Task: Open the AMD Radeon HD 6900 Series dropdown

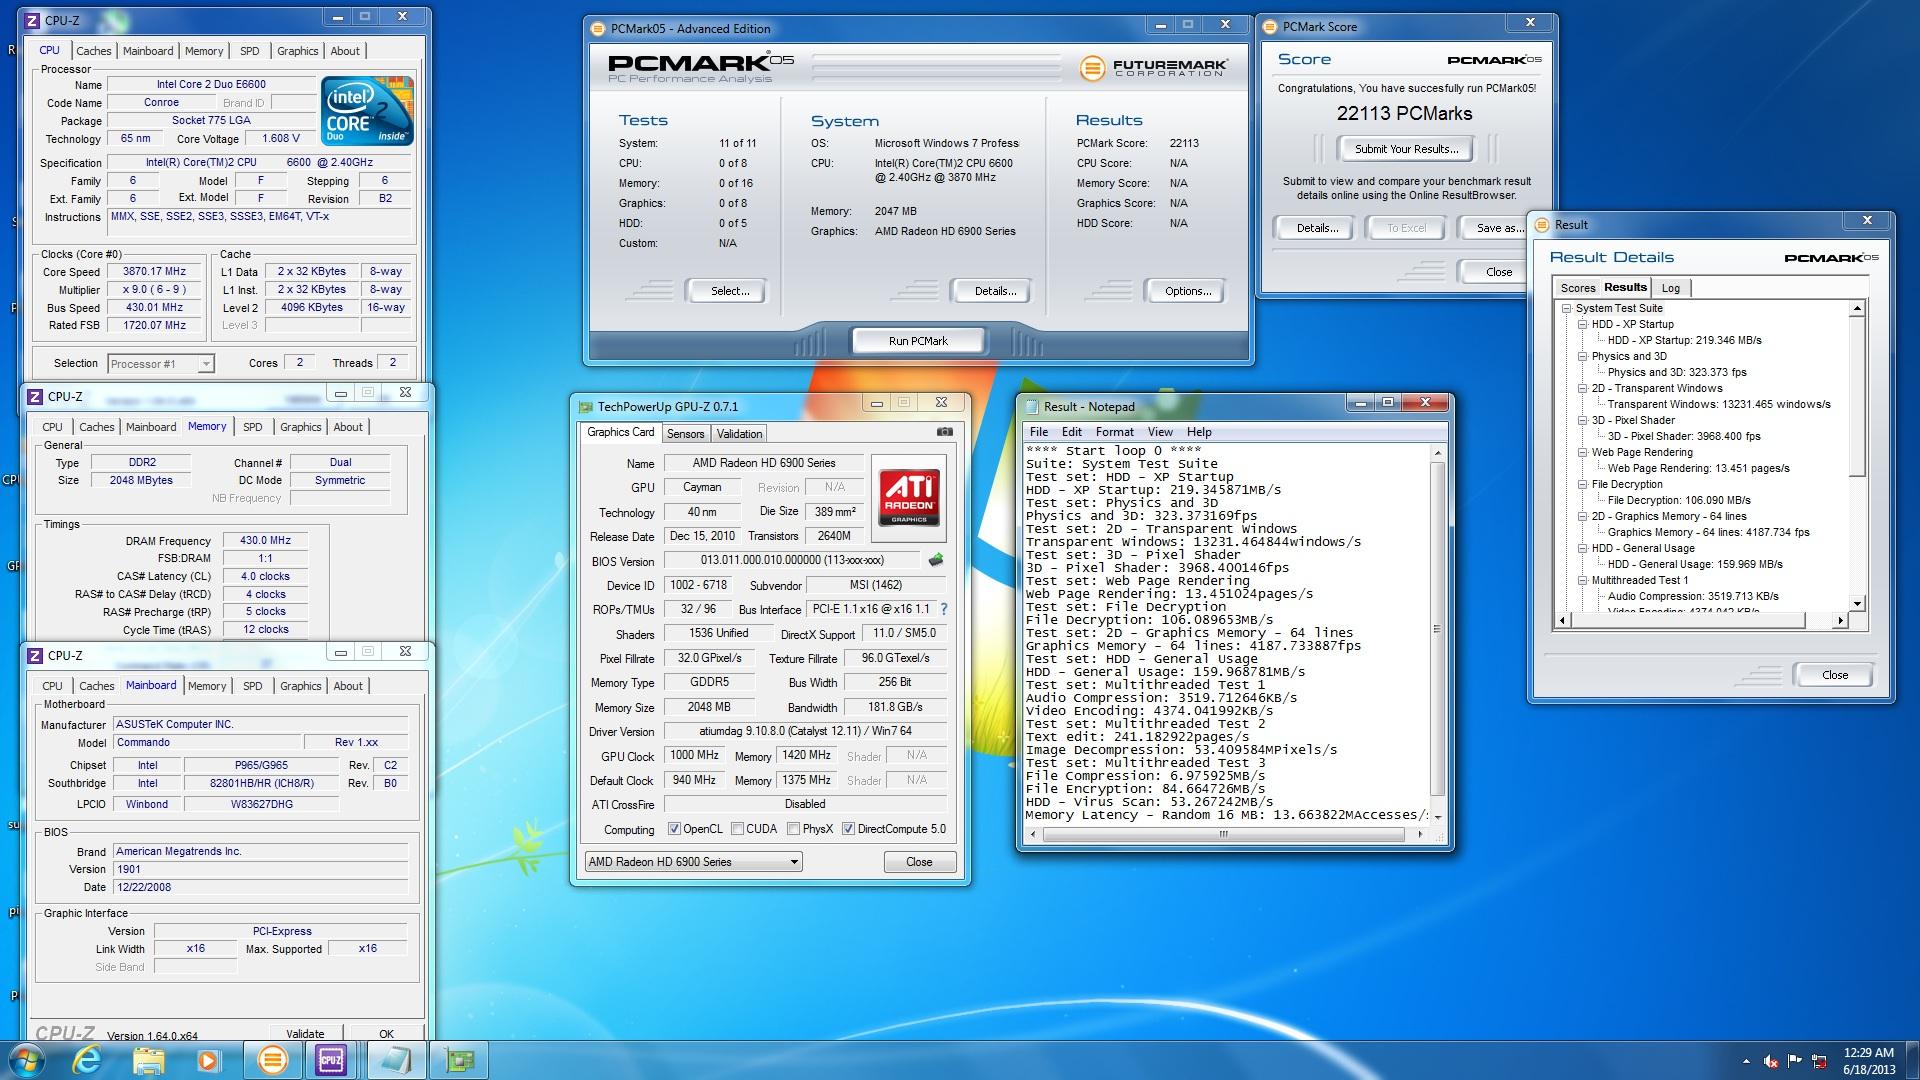Action: (693, 862)
